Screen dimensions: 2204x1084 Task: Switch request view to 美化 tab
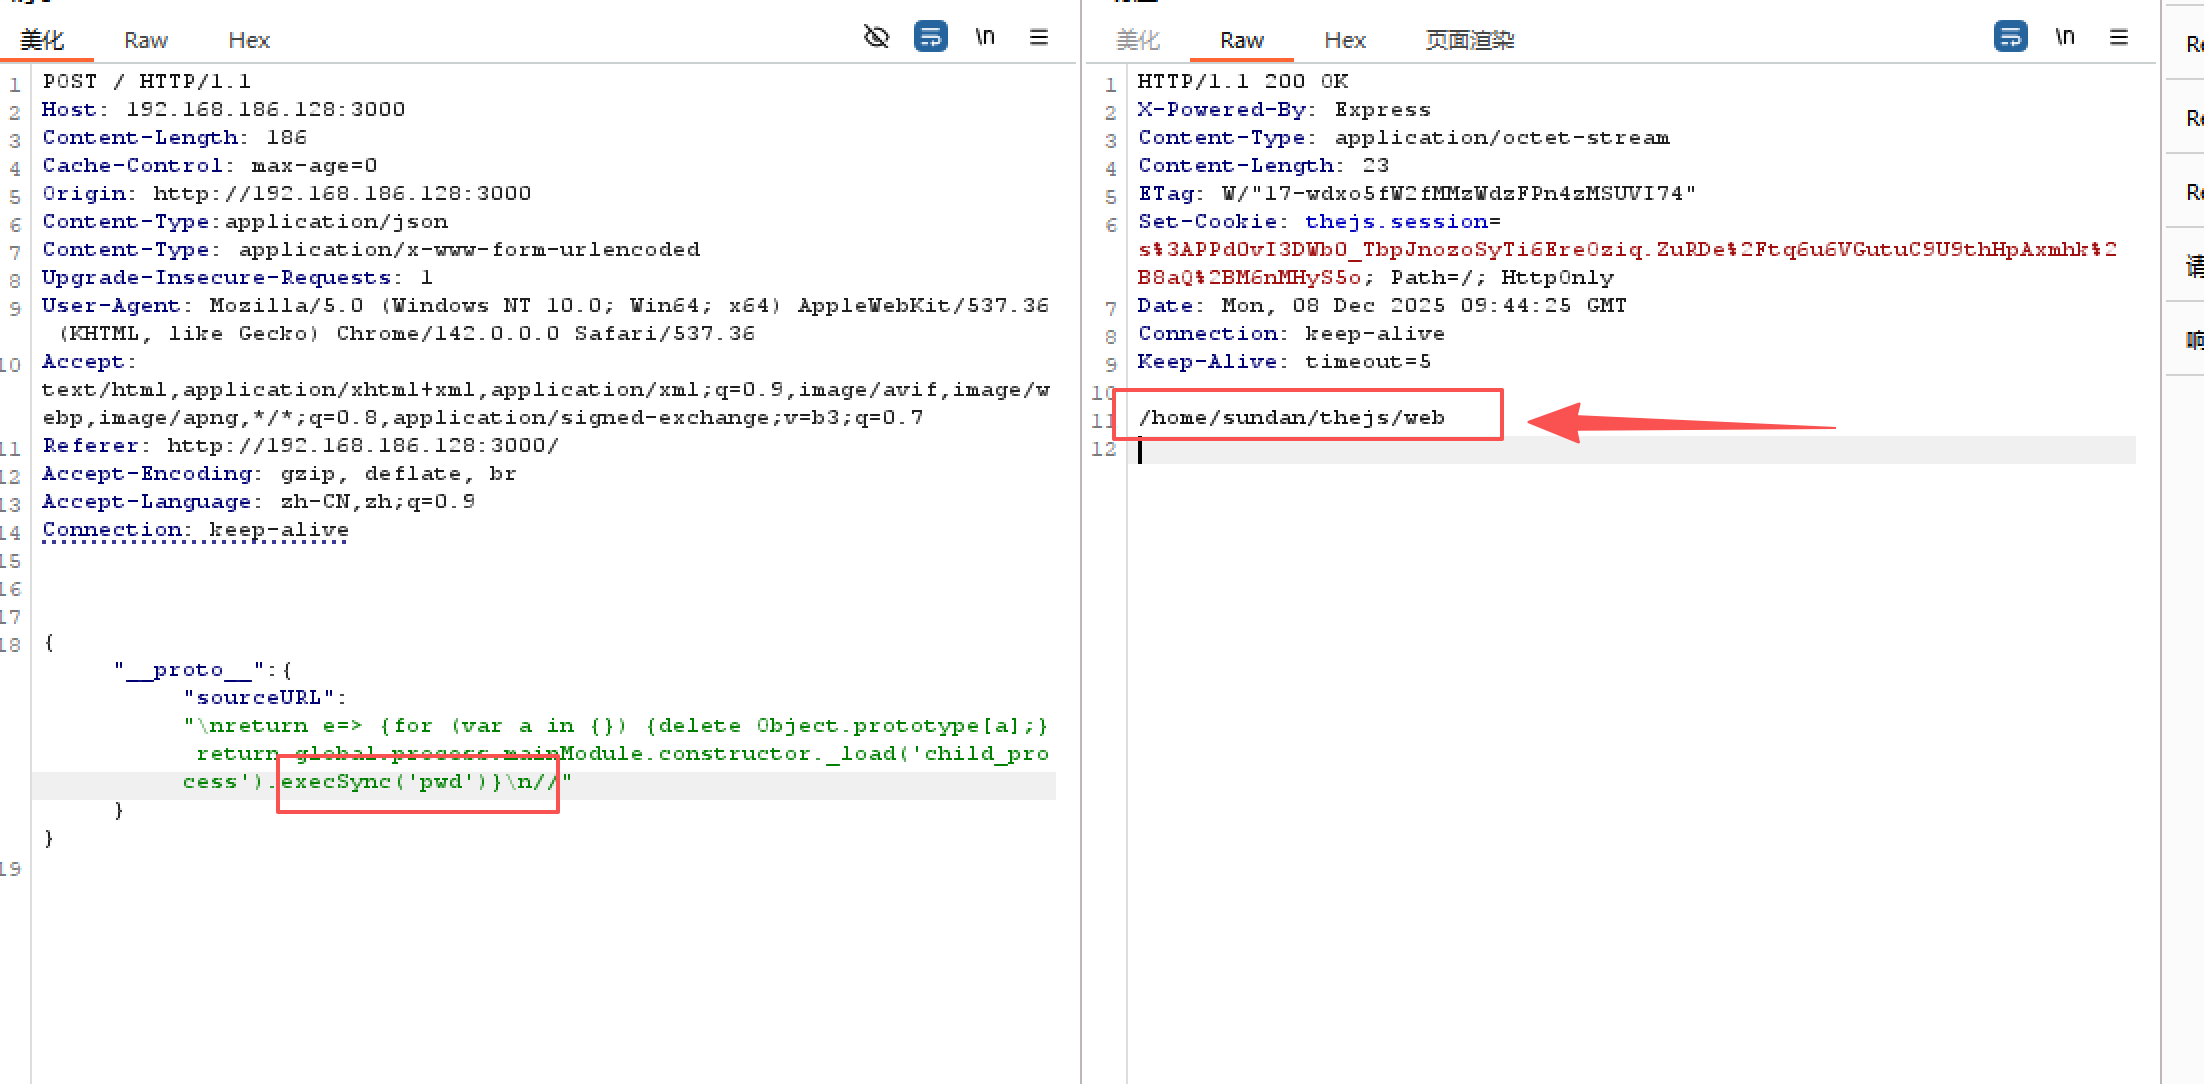[42, 40]
